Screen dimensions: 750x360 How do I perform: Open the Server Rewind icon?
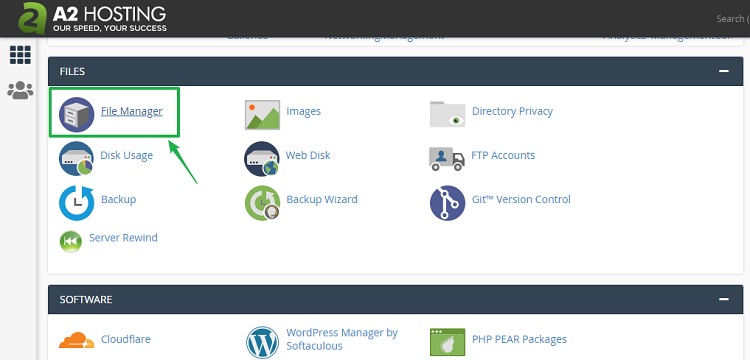71,241
